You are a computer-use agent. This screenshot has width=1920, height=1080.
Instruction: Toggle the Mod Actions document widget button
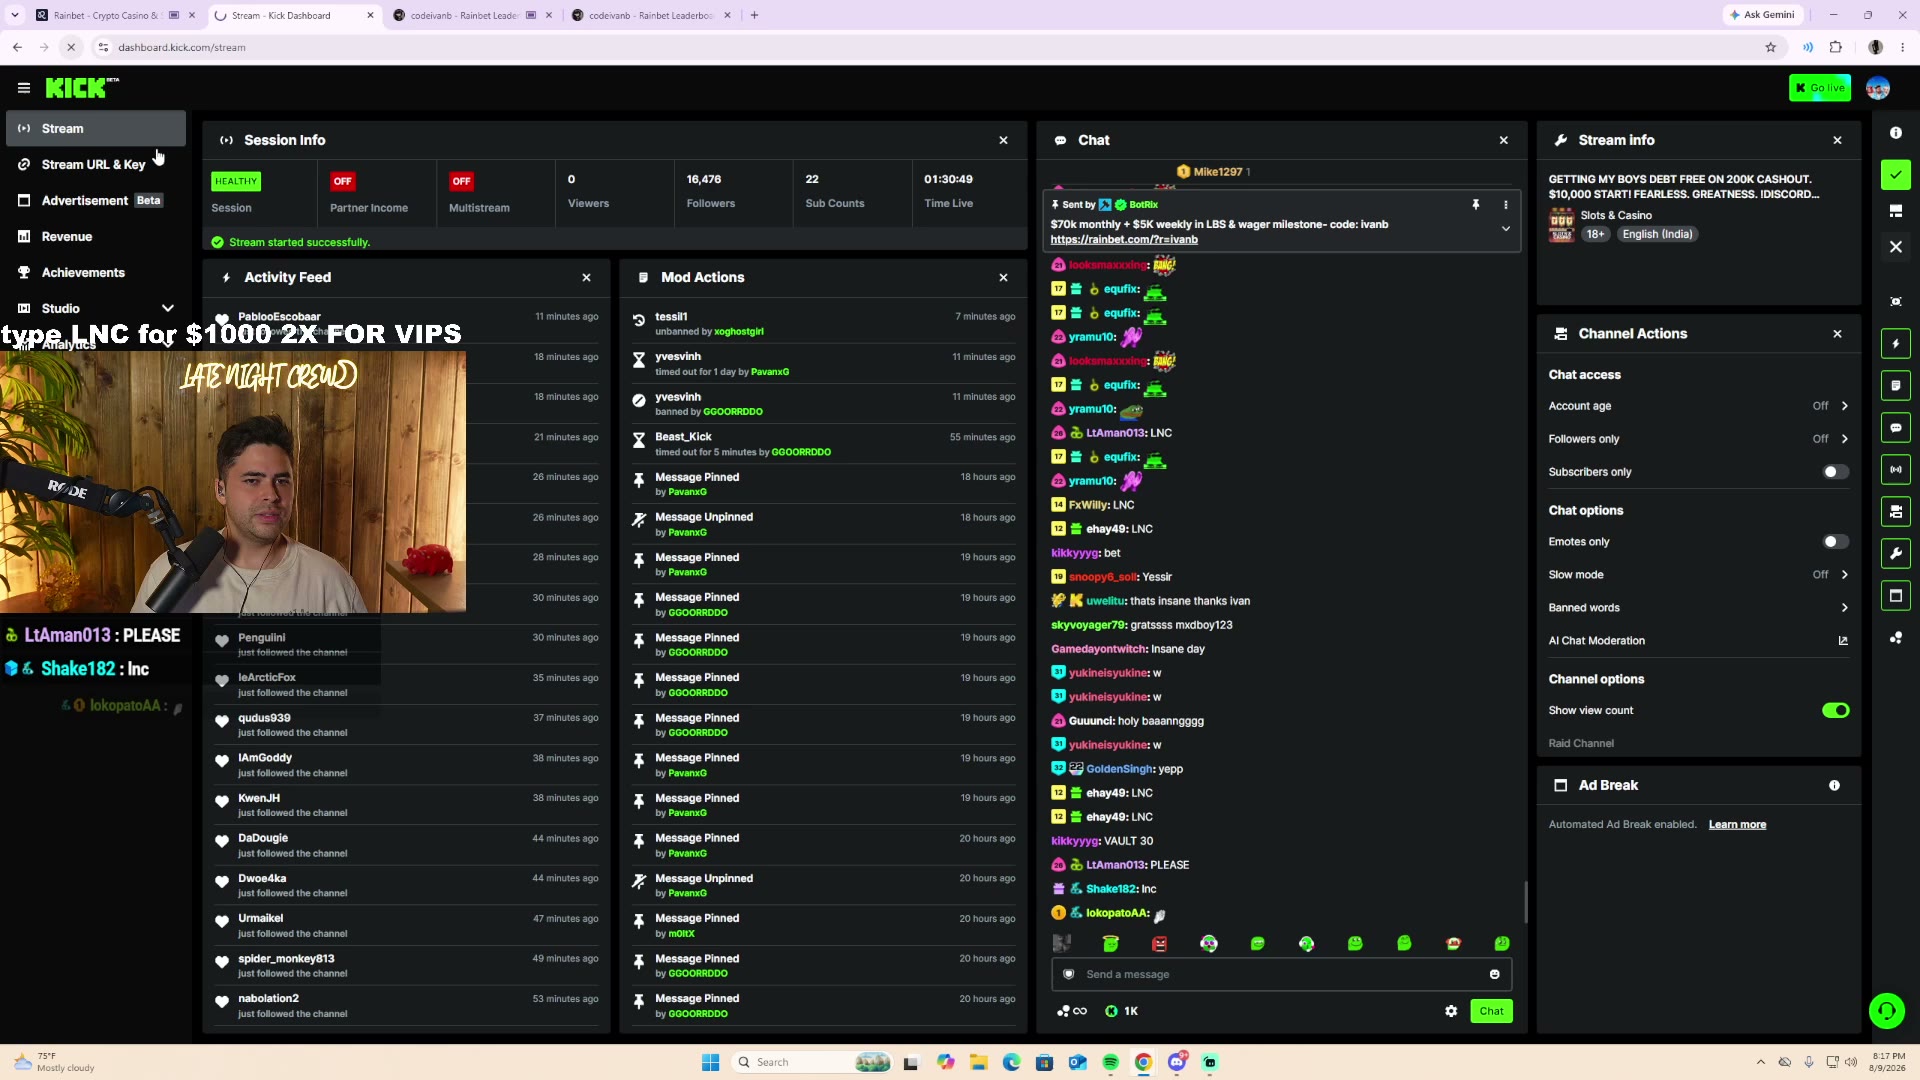[x=1896, y=386]
